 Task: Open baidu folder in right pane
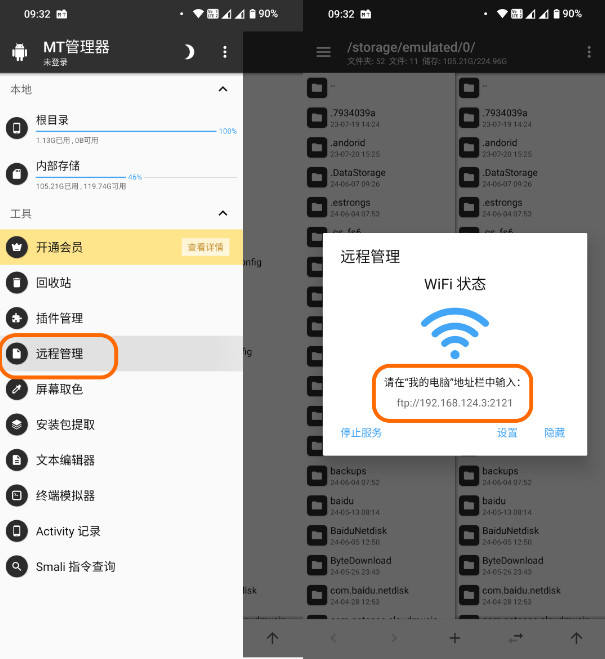pos(531,506)
